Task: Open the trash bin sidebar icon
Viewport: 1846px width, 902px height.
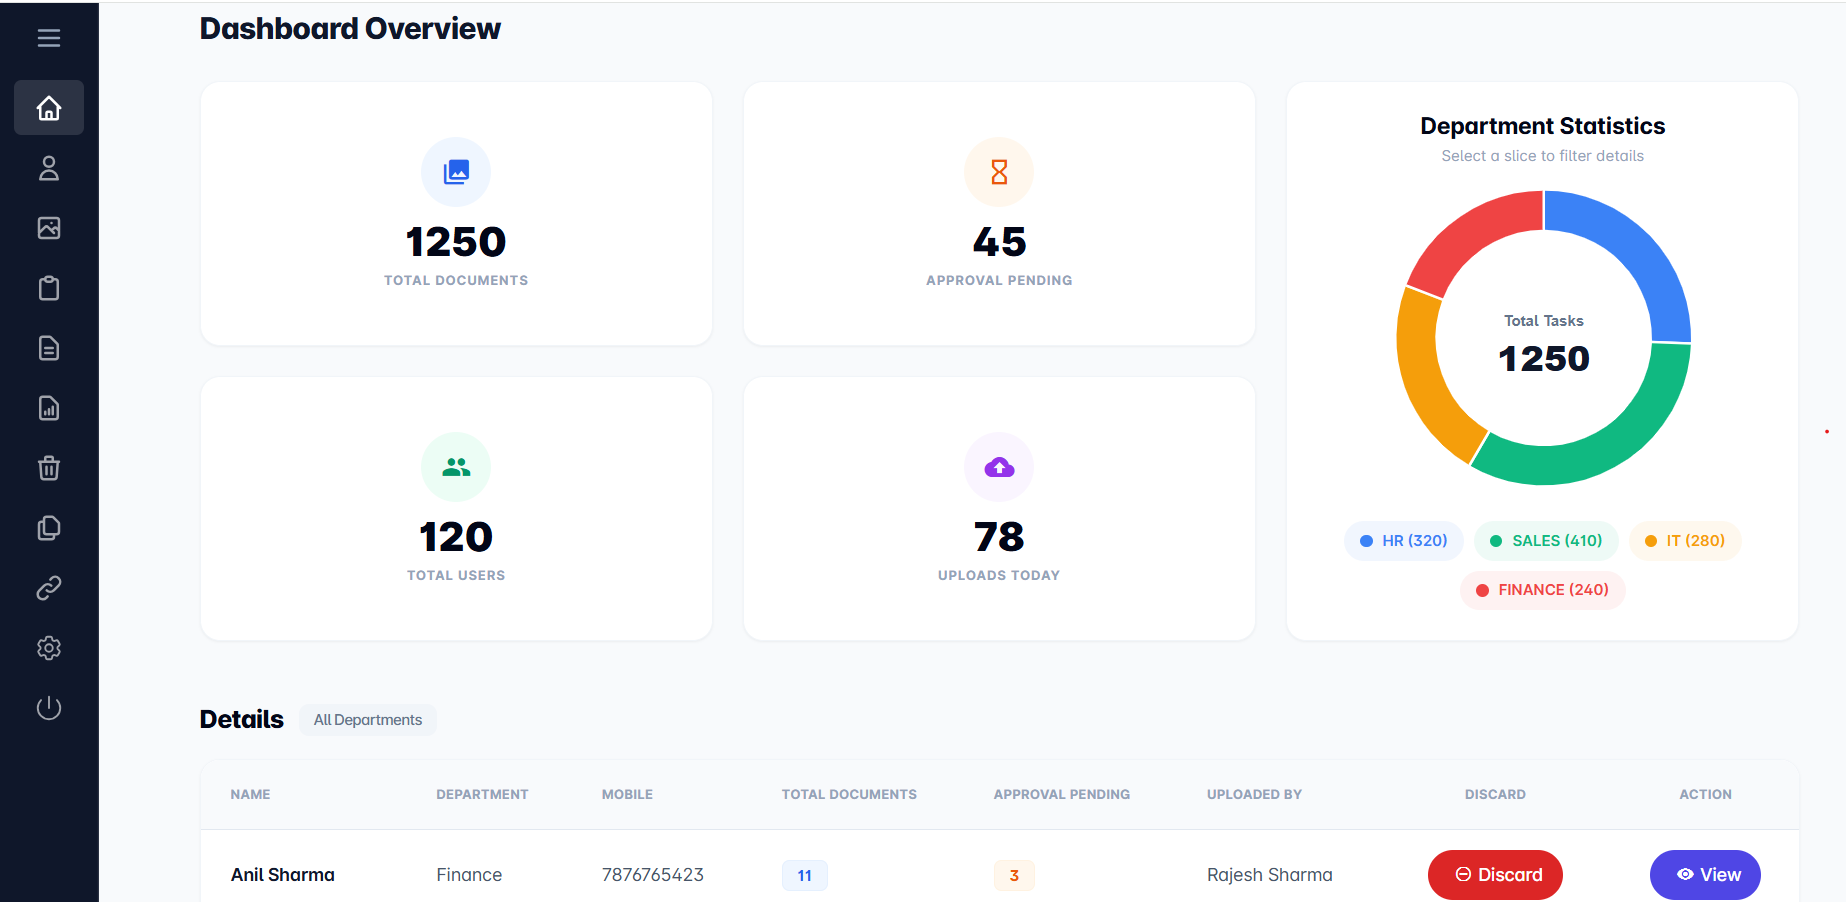Action: tap(49, 468)
